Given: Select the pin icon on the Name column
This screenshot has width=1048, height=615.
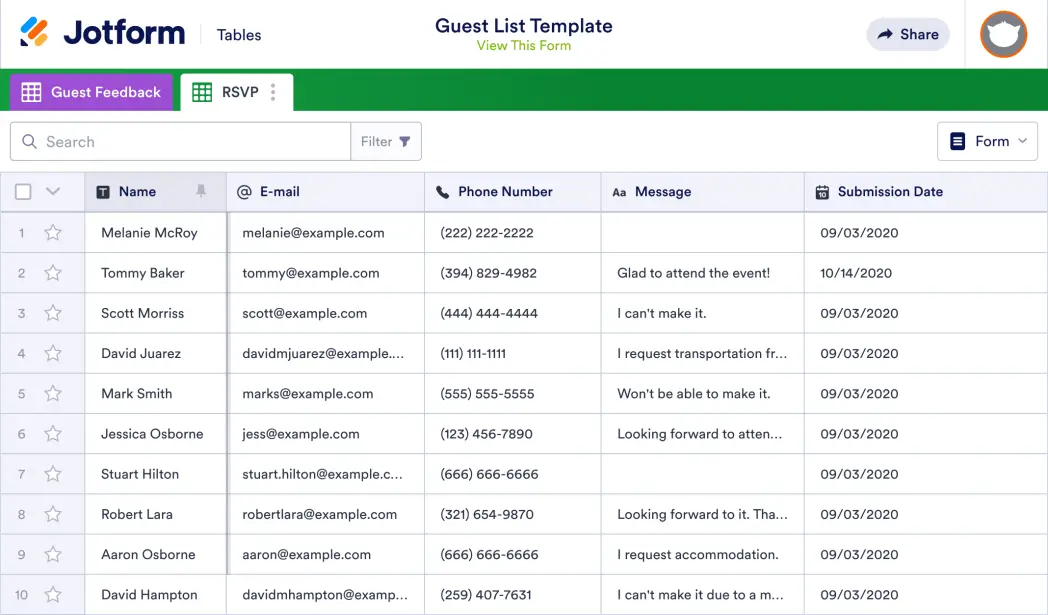Looking at the screenshot, I should coord(198,191).
